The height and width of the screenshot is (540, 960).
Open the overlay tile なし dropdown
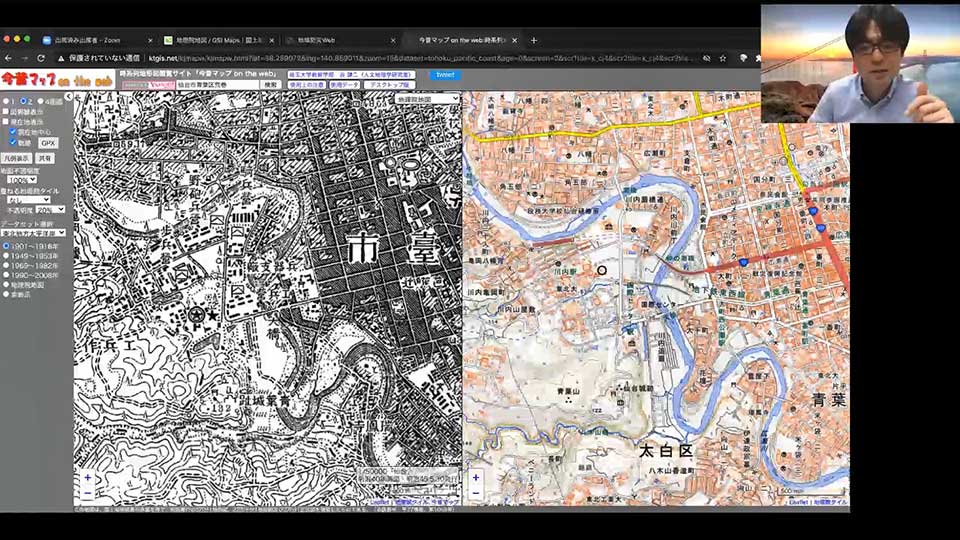[x=29, y=200]
